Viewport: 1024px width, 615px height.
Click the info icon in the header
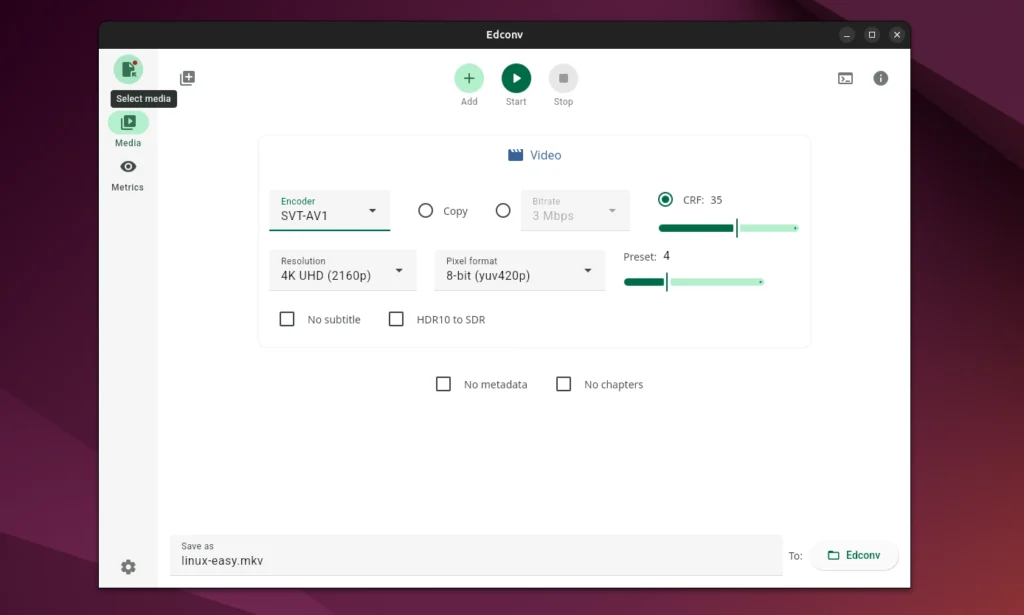[881, 78]
